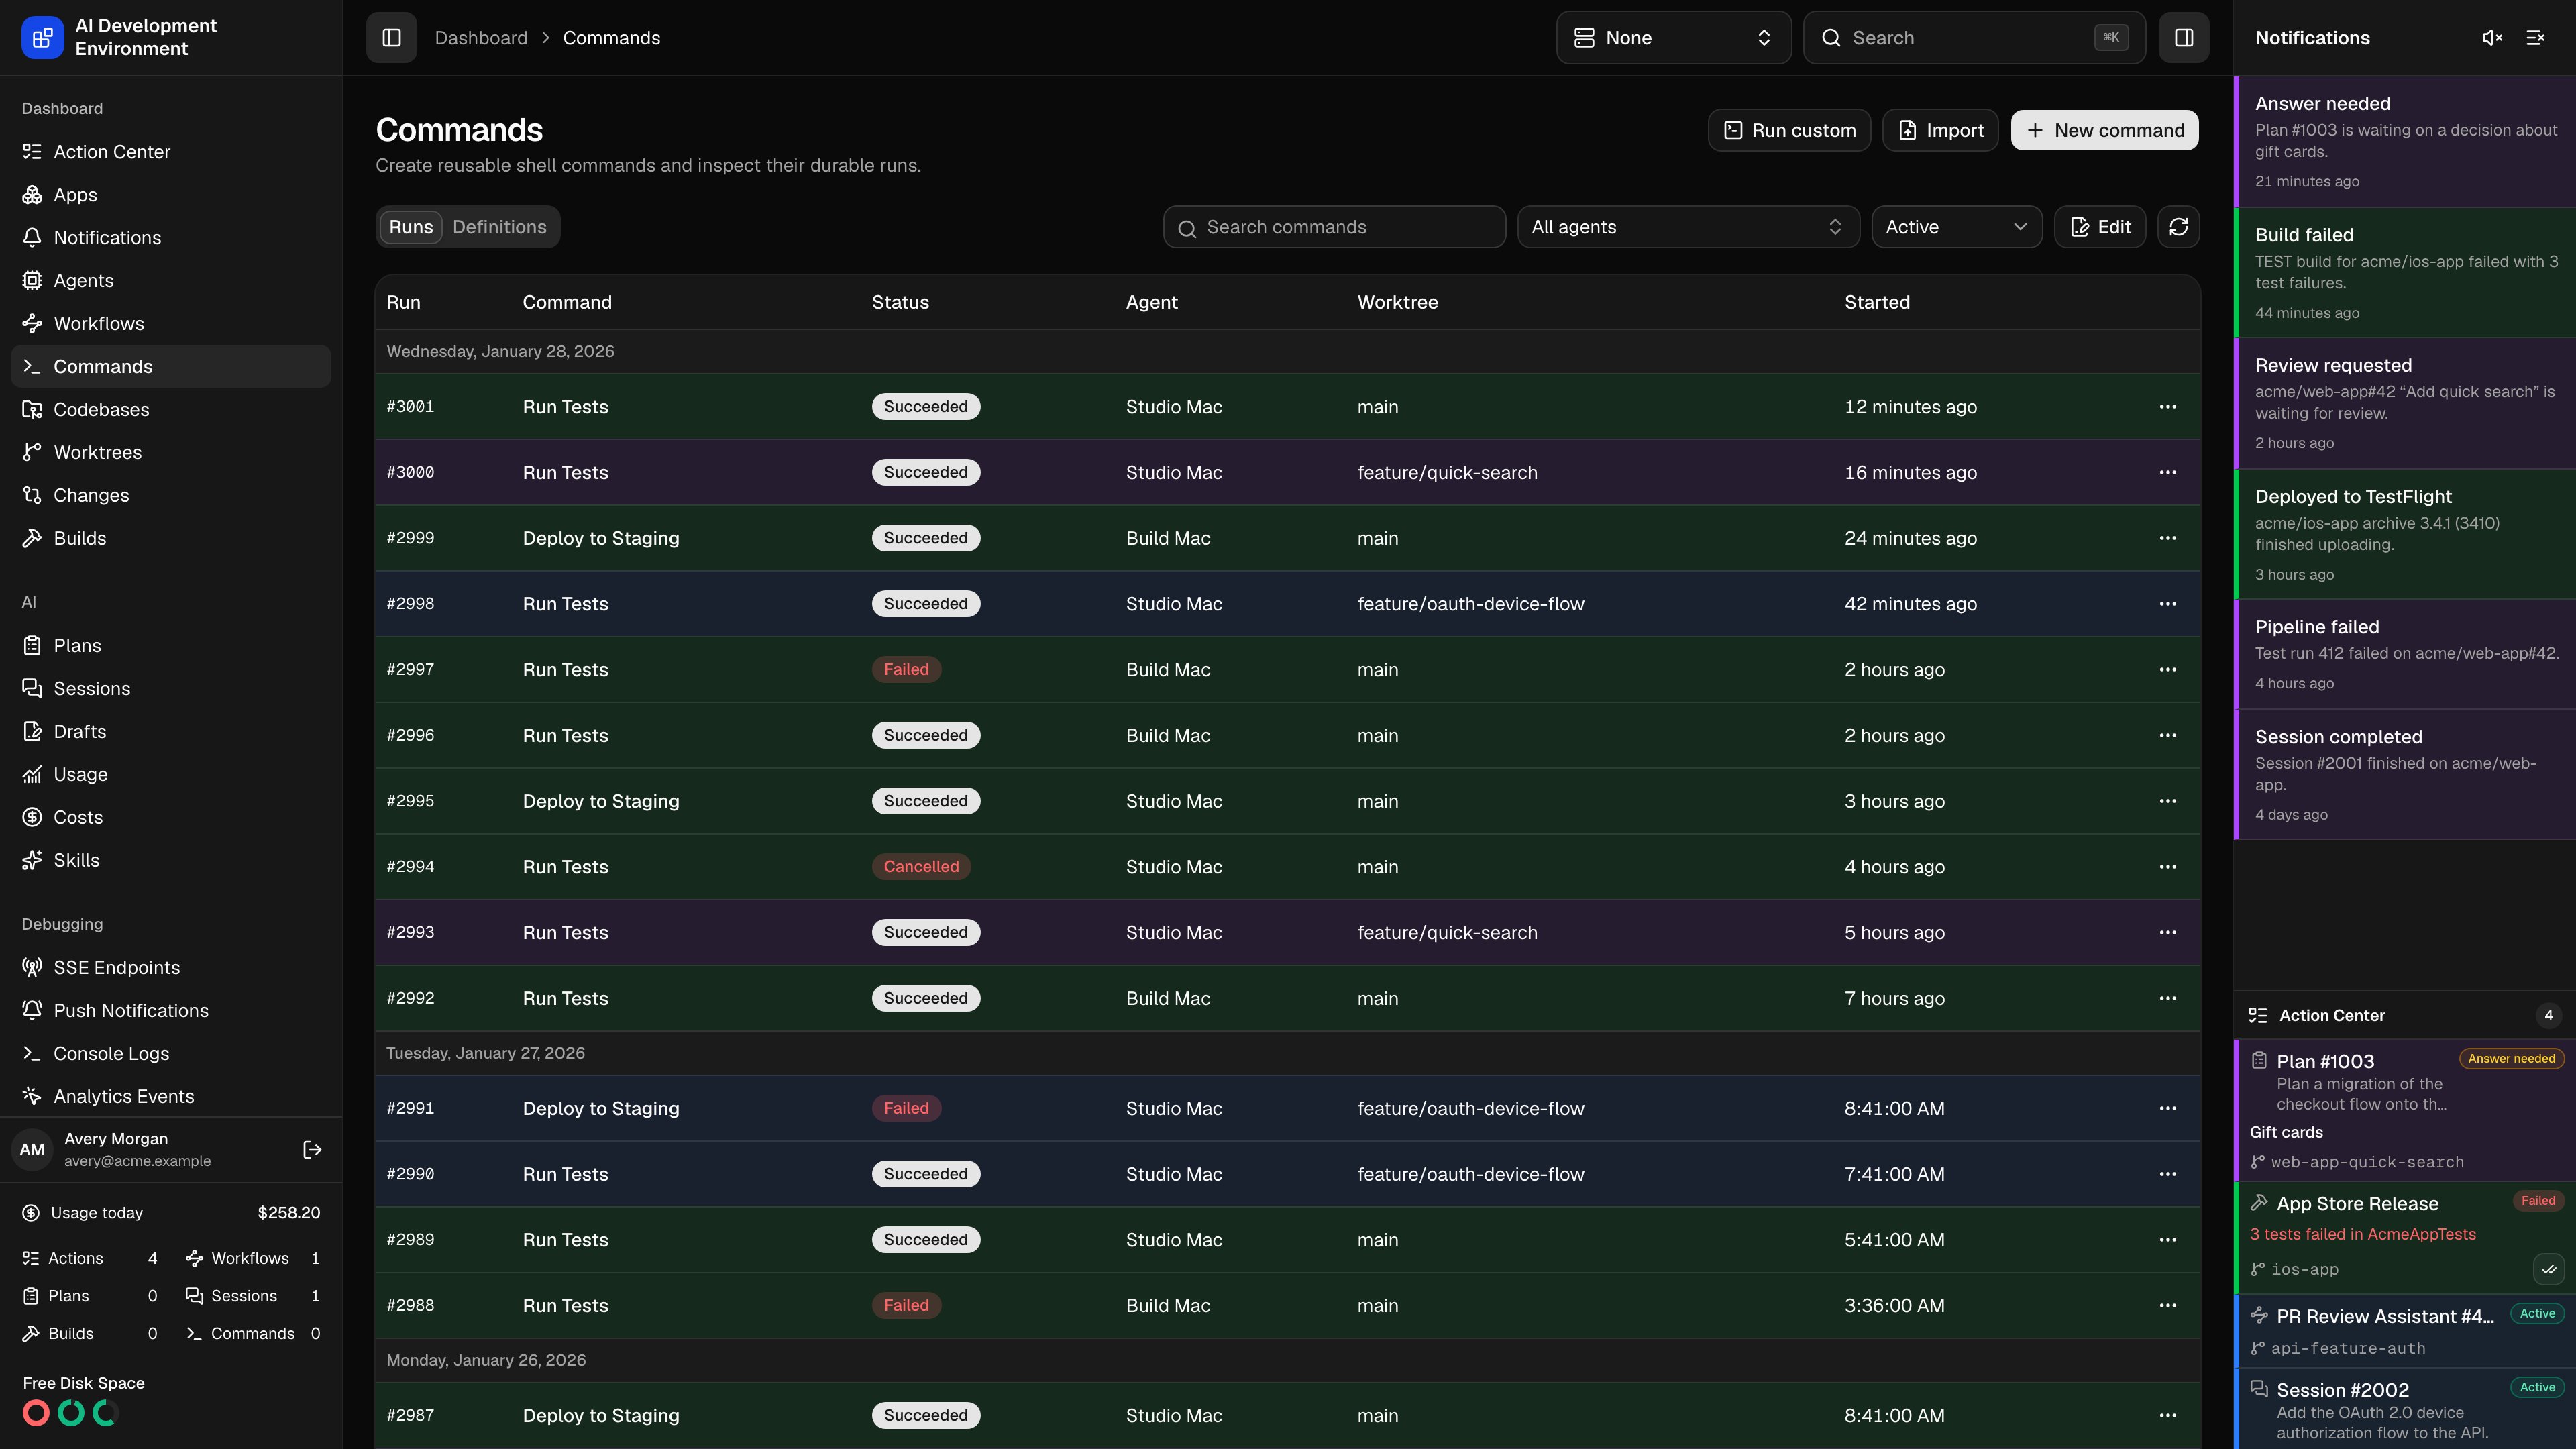Click the Import button
2576x1449 pixels.
tap(1940, 130)
